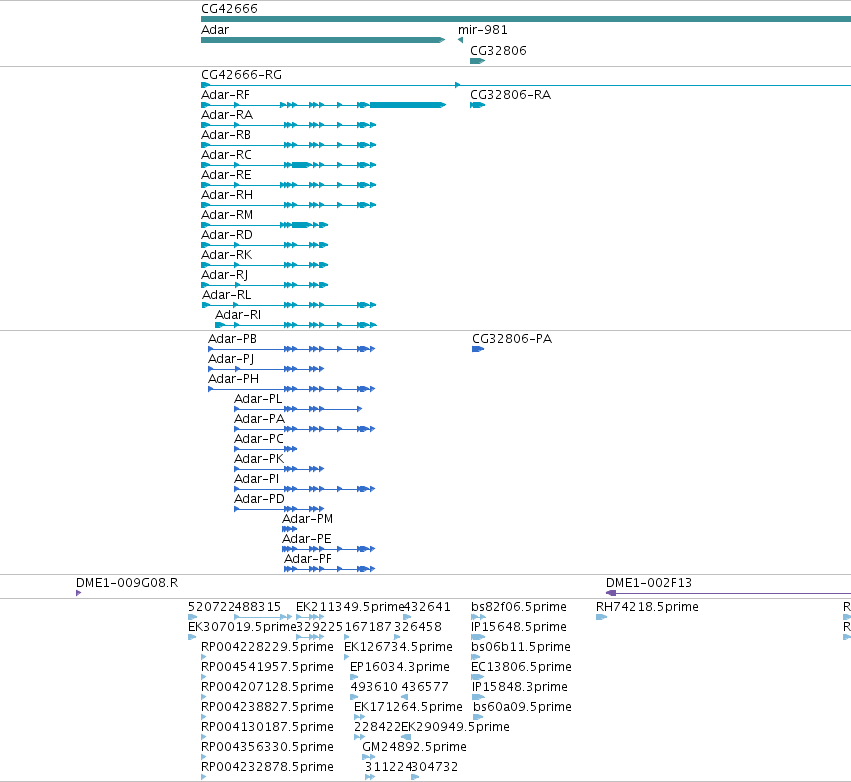Select the EK126734.5prime EST label
Image resolution: width=851 pixels, height=782 pixels.
pos(398,647)
